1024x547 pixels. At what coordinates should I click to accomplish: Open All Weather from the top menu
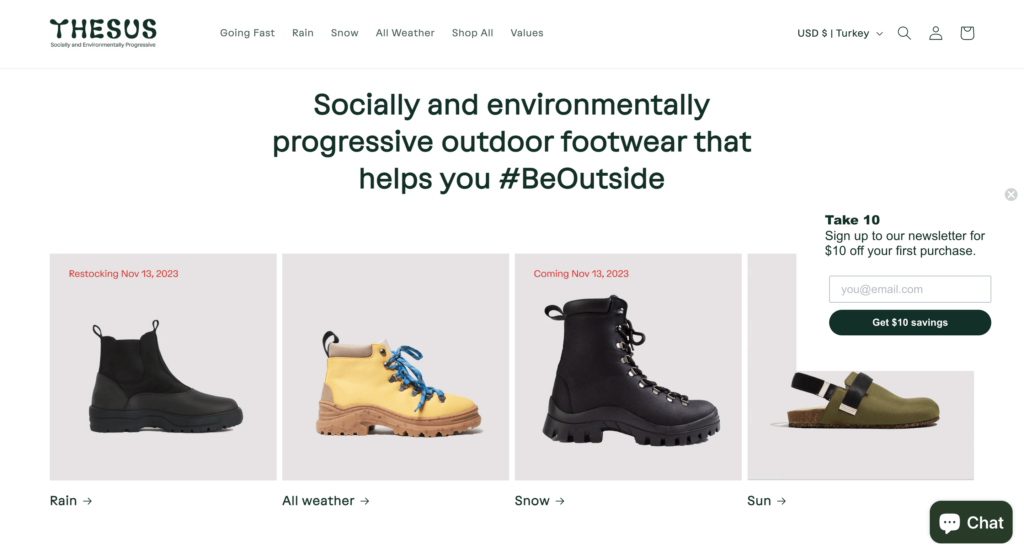tap(405, 33)
